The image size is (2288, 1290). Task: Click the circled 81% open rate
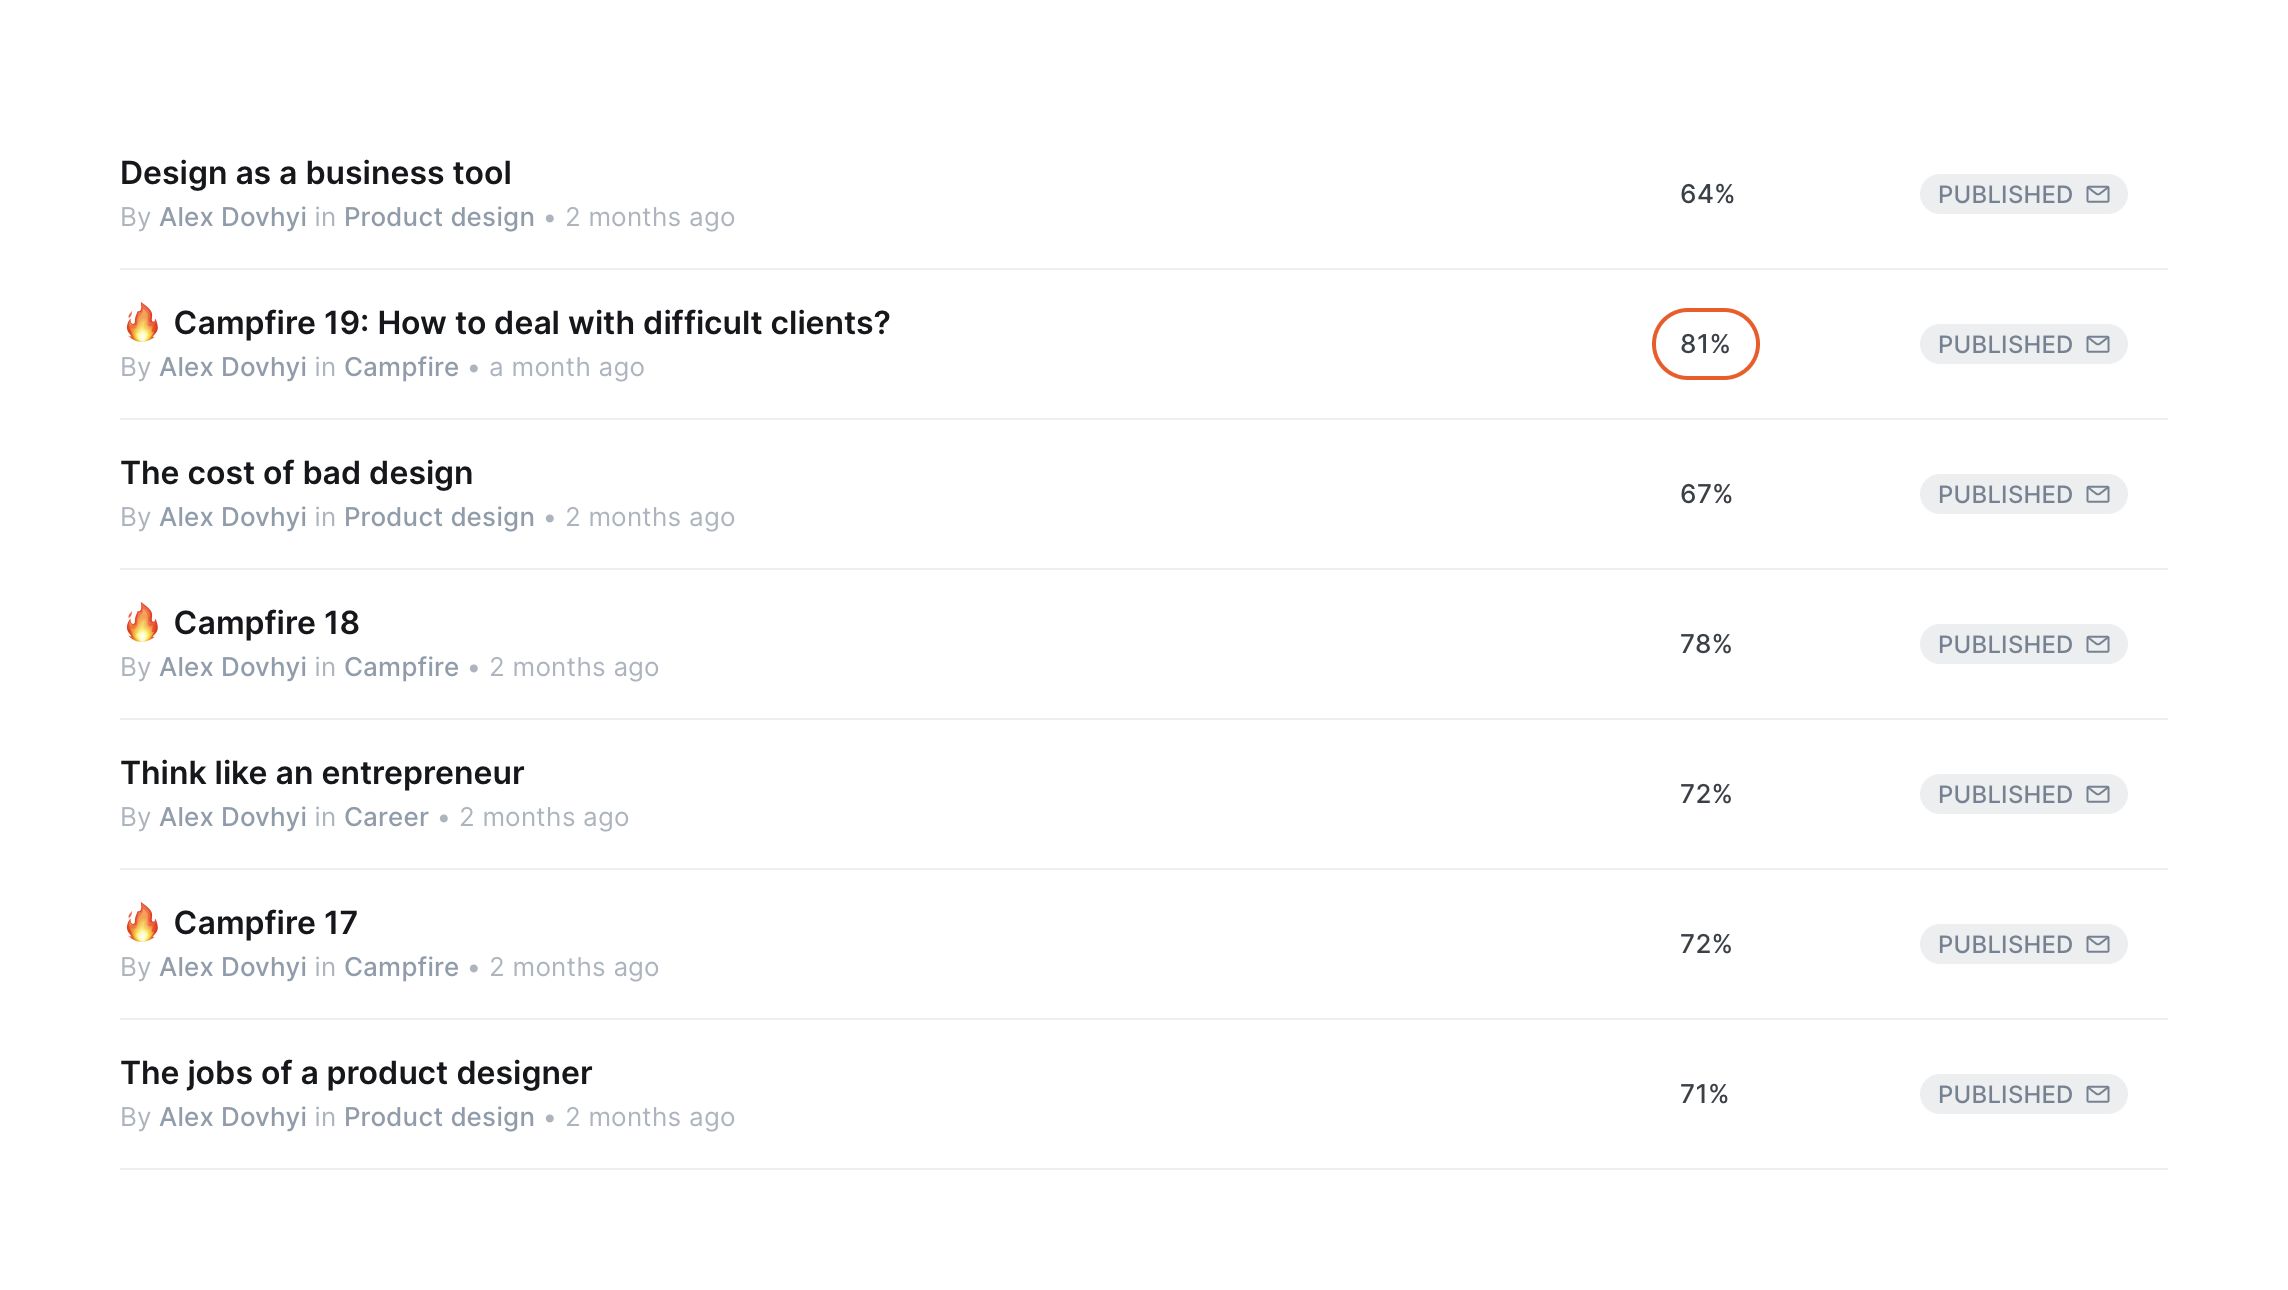tap(1705, 344)
